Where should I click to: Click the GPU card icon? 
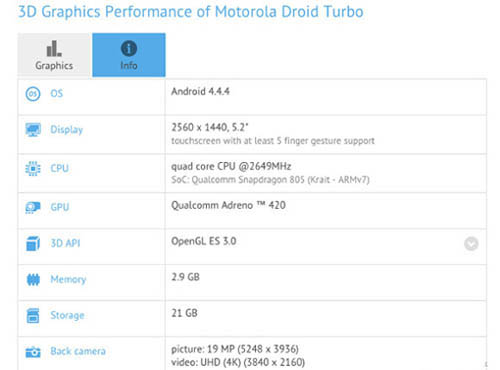pos(33,207)
